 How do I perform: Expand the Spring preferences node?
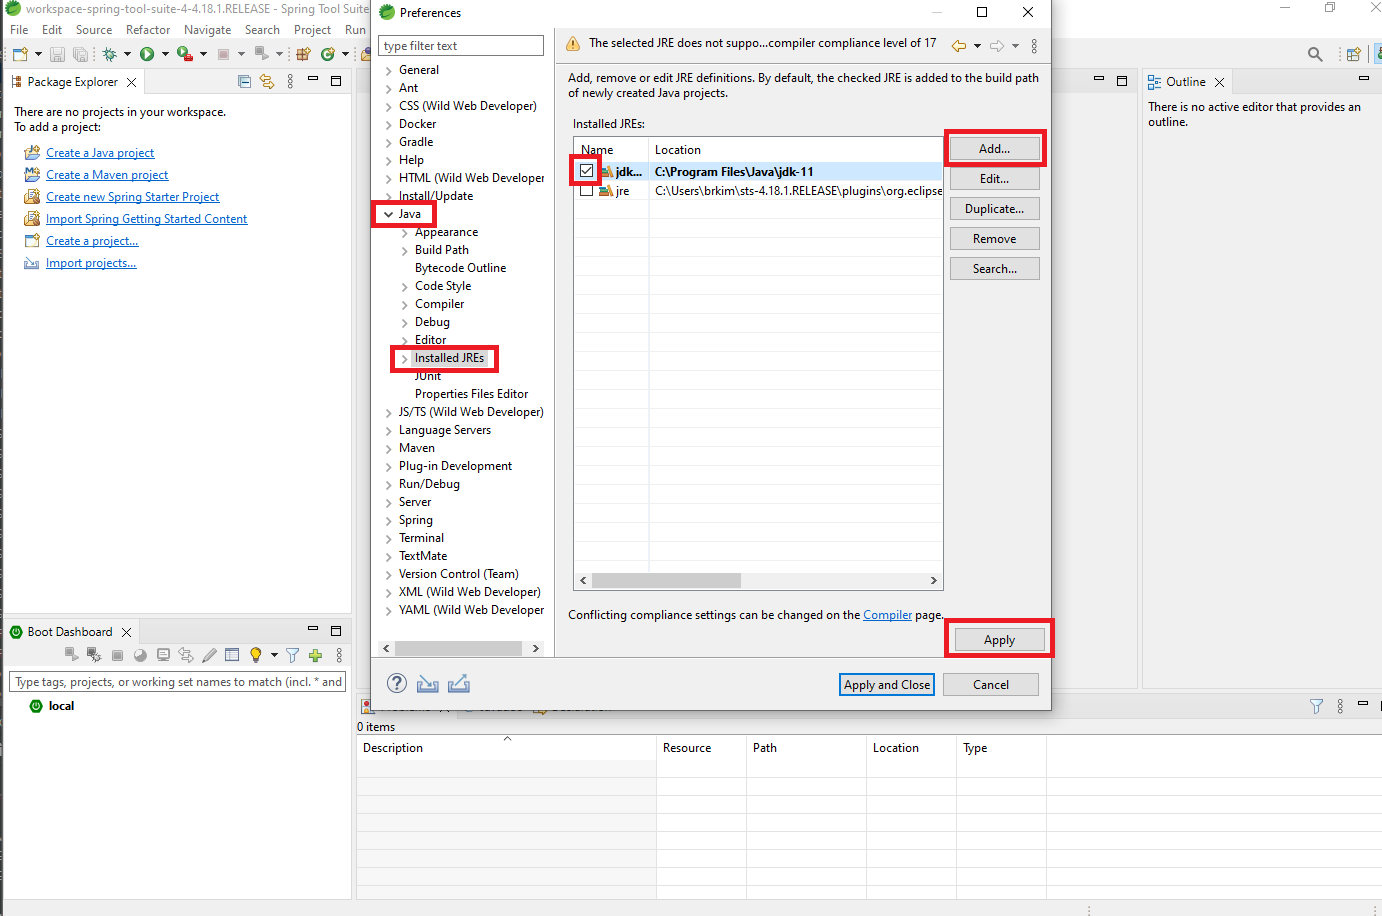pyautogui.click(x=389, y=520)
